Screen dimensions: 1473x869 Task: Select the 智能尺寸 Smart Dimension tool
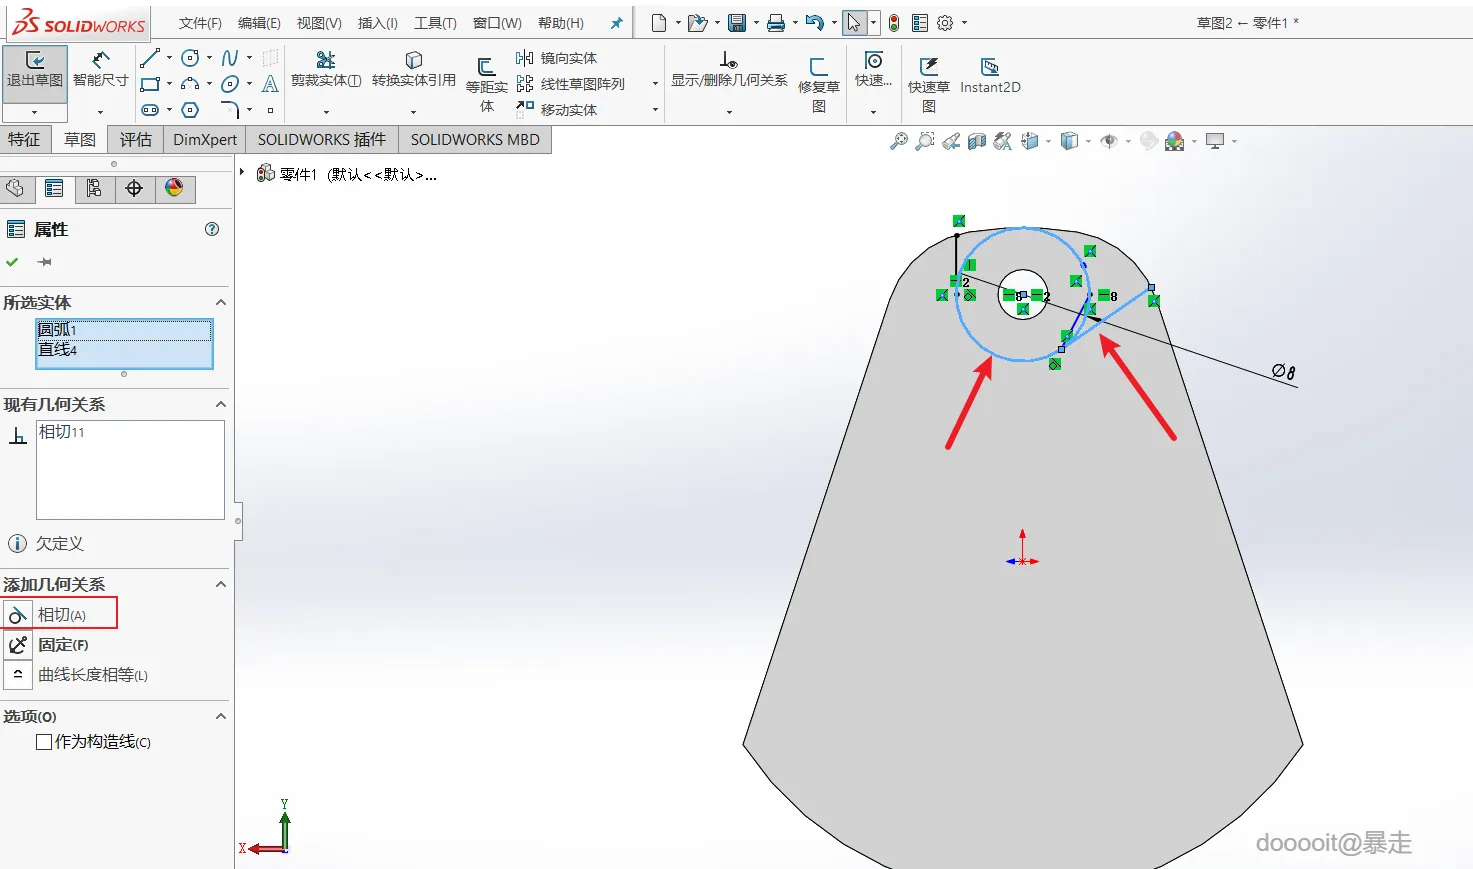click(x=100, y=70)
